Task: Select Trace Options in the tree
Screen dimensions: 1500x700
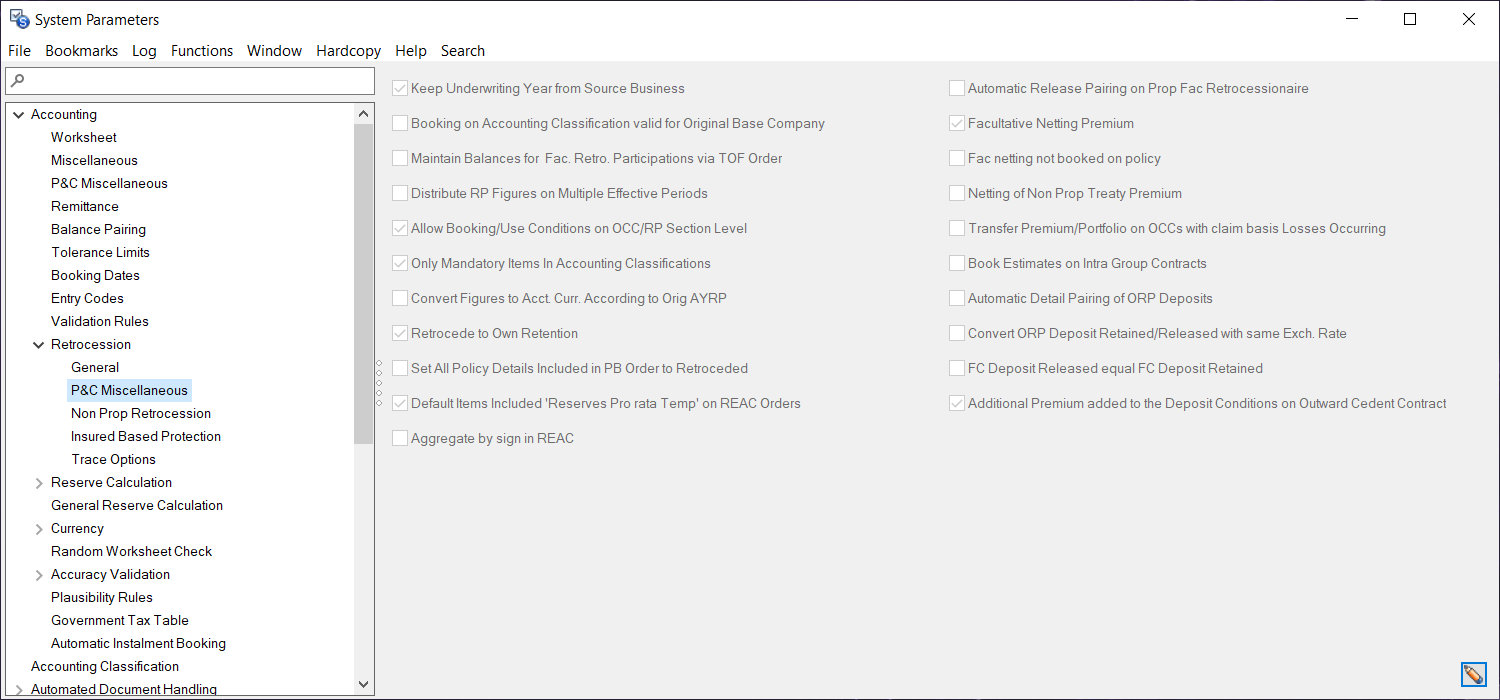Action: click(x=113, y=459)
